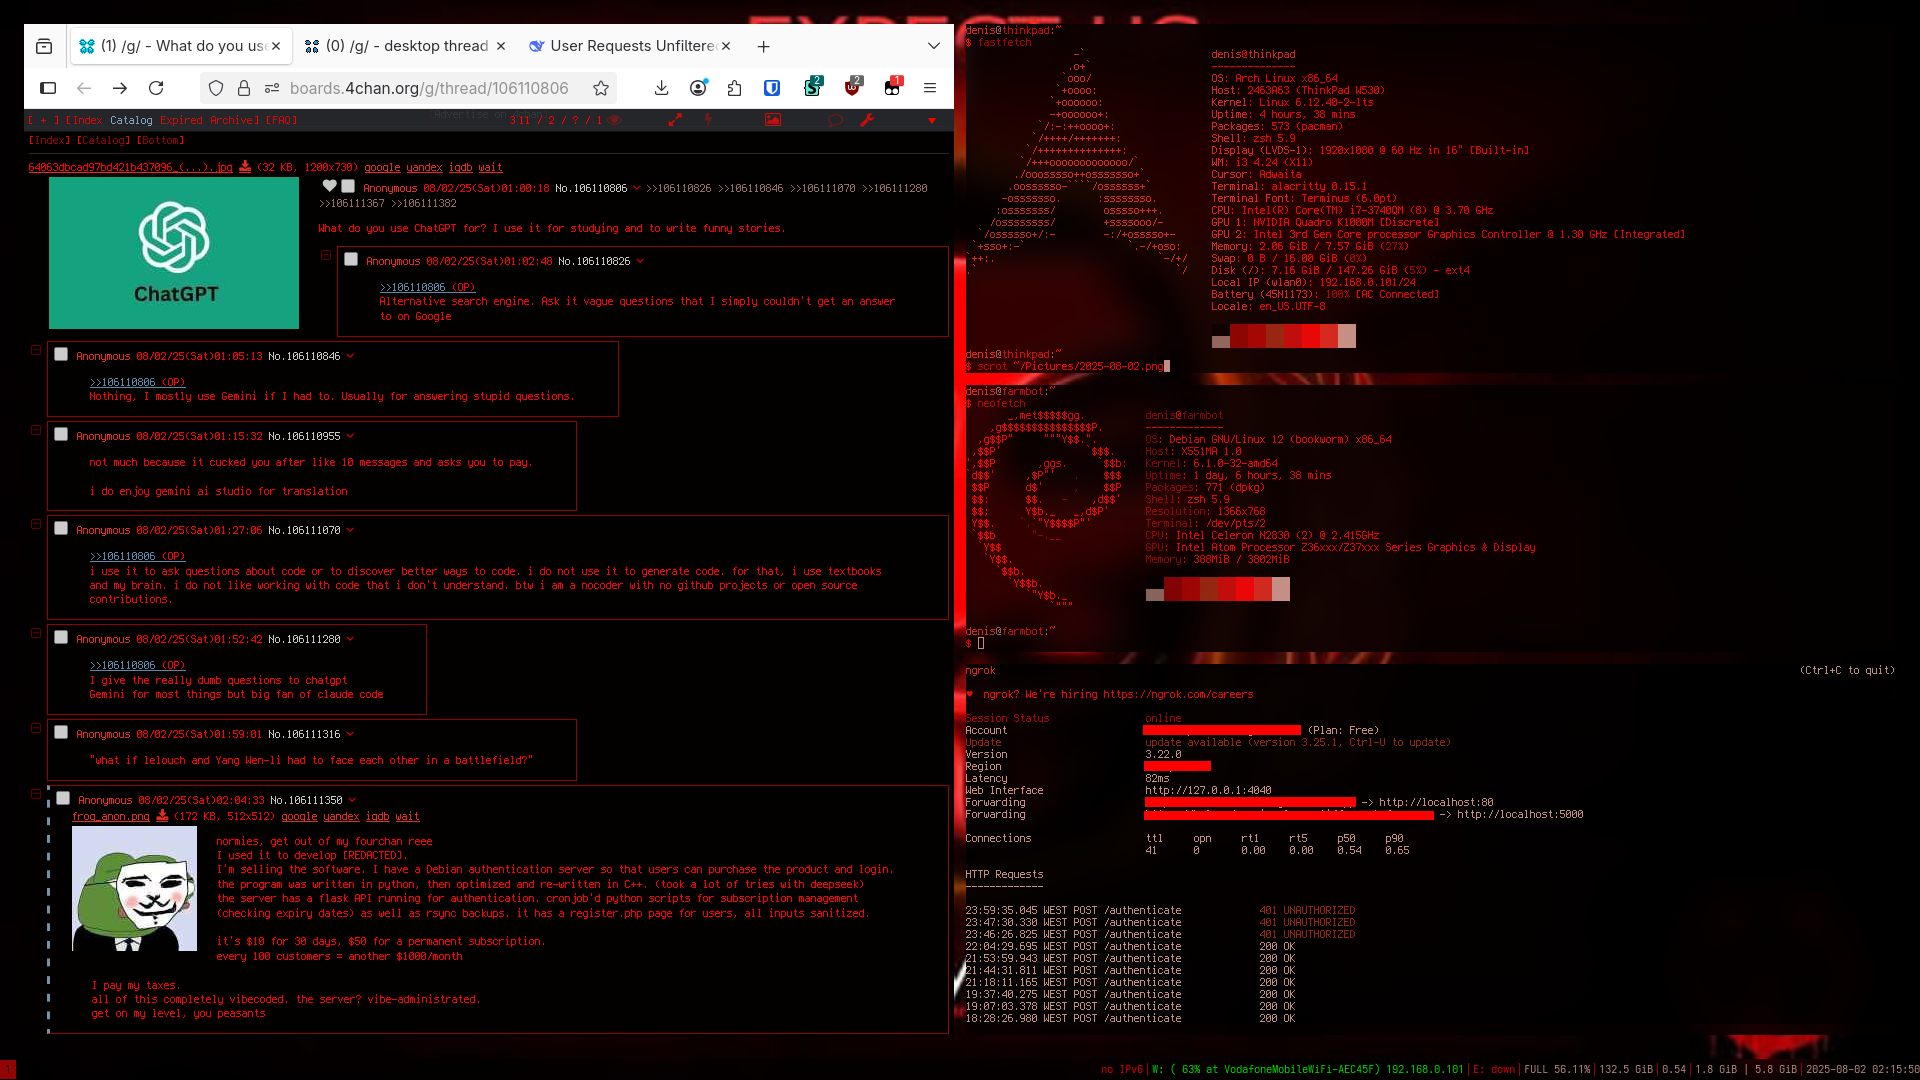Jump to thread [Bottom] link
This screenshot has width=1920, height=1080.
(x=161, y=141)
